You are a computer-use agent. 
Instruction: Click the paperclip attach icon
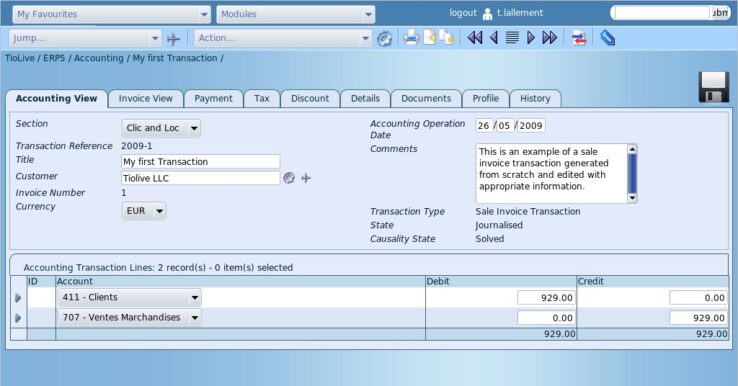coord(608,38)
